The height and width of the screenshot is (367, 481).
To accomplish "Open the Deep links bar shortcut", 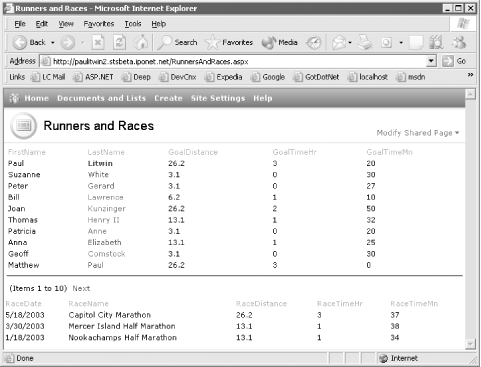I will [x=136, y=77].
